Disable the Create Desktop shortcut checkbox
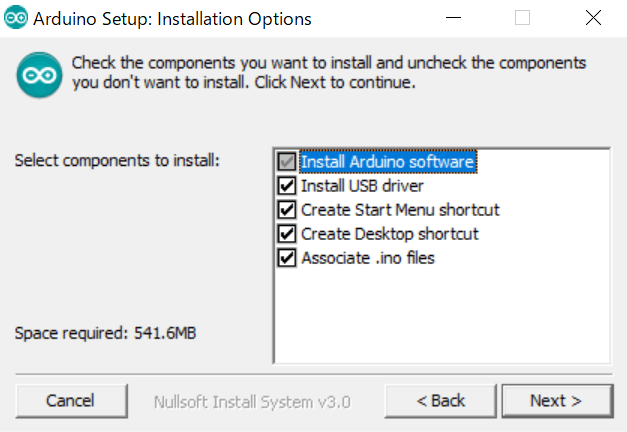Screen dimensions: 627x432 point(287,234)
